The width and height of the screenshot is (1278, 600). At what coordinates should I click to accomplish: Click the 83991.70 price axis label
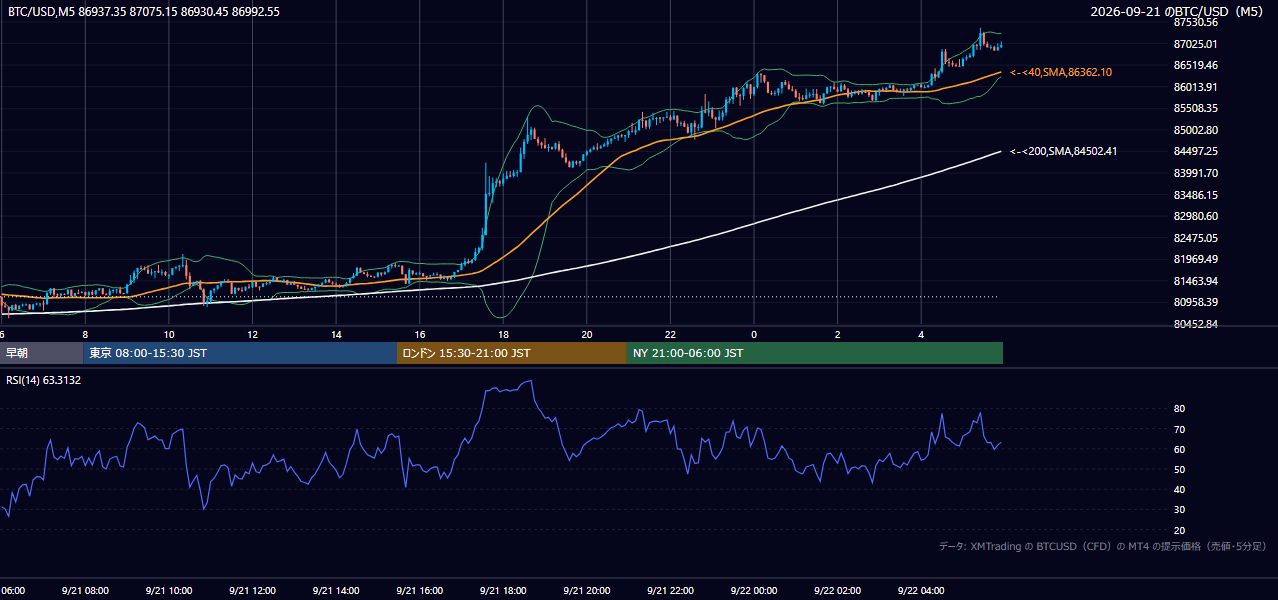coord(1196,173)
